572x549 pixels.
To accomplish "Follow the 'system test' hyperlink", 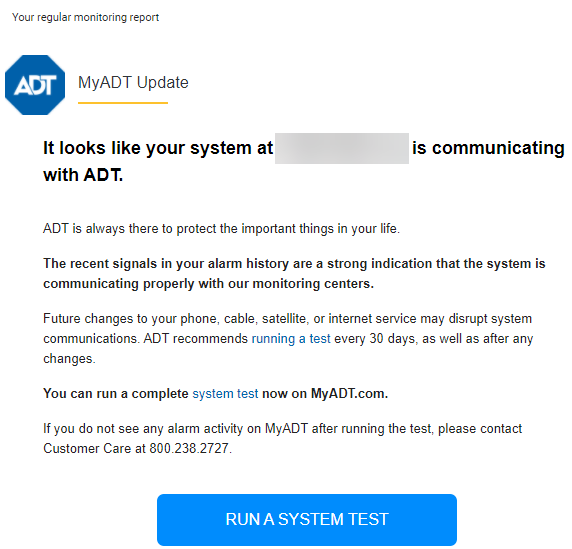I will pos(225,394).
